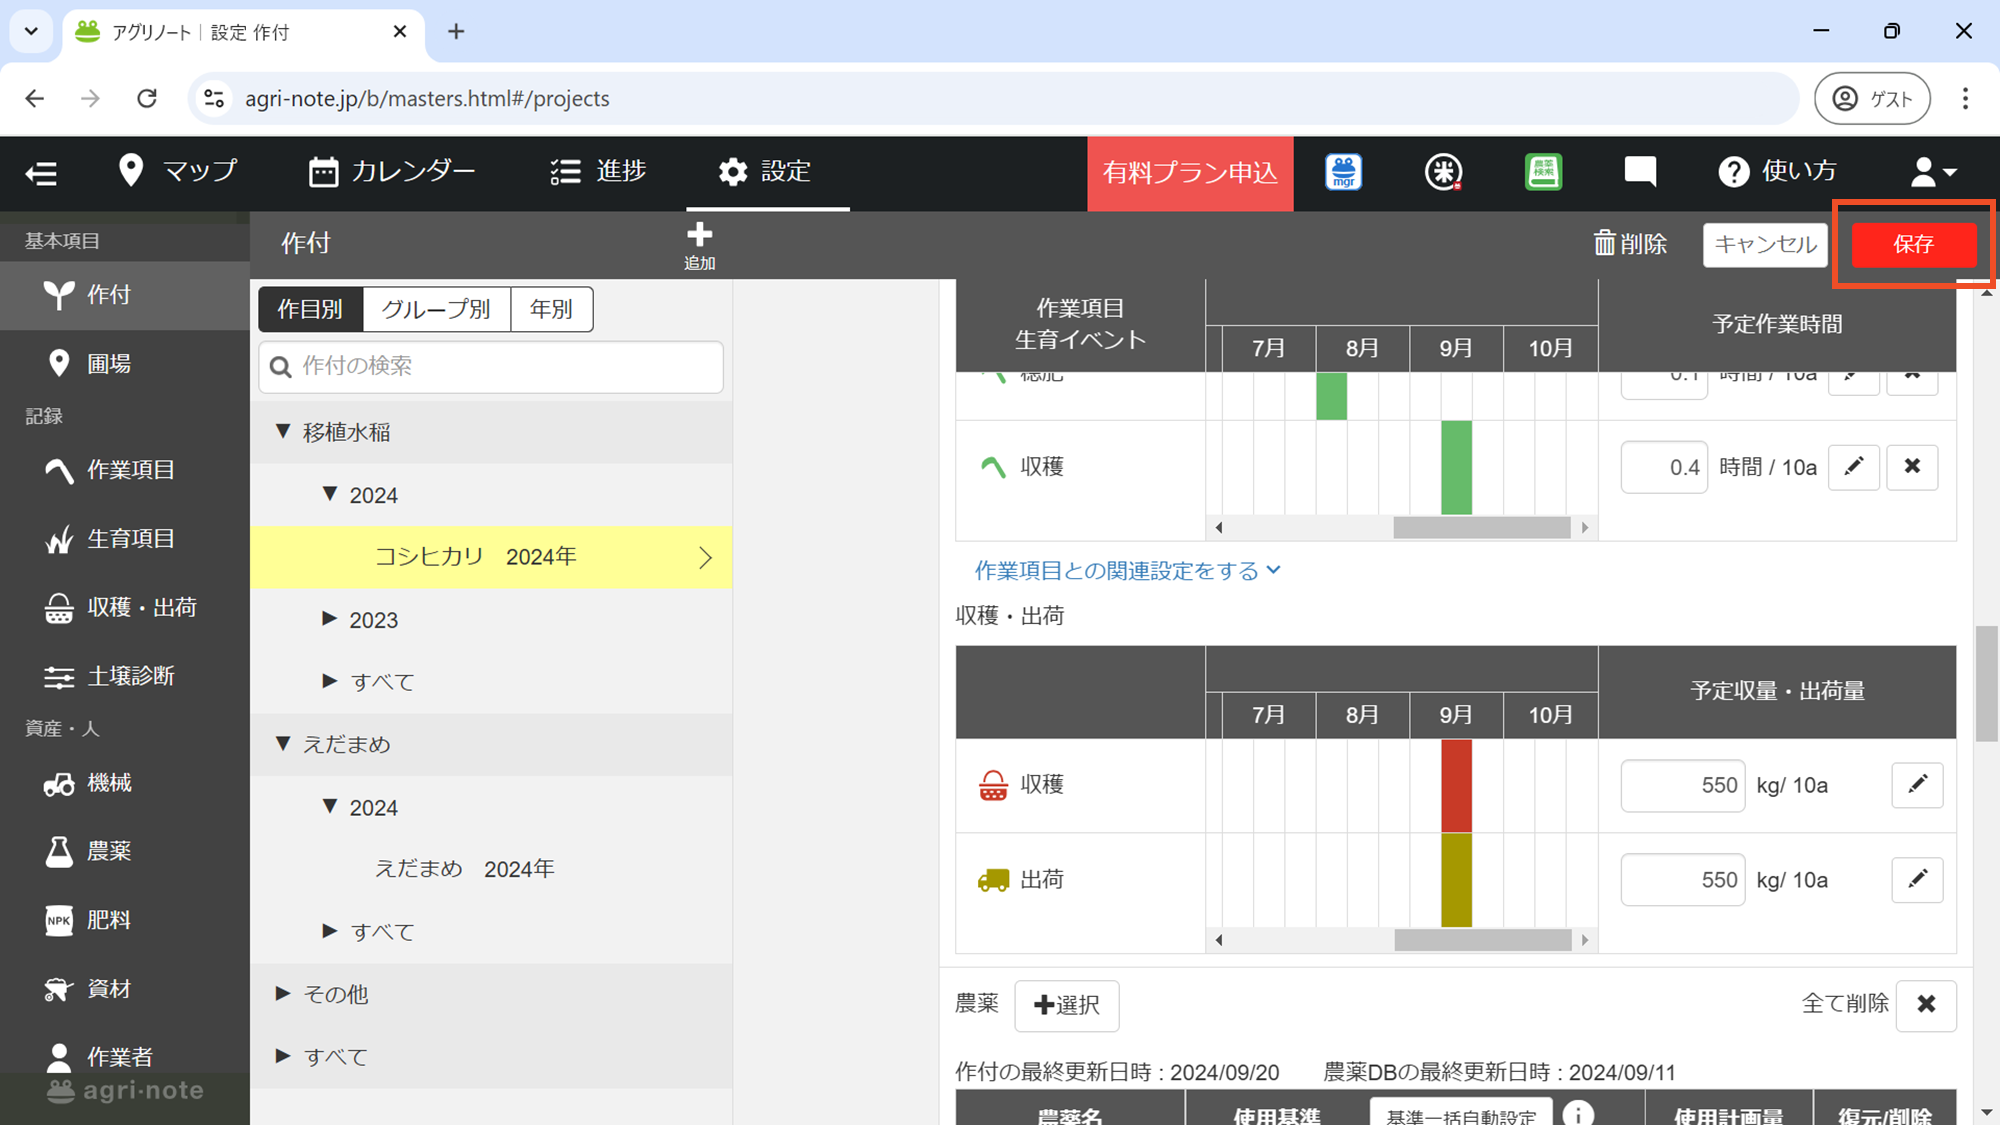The width and height of the screenshot is (2000, 1125).
Task: Expand 作業項目との関連設定をする link
Action: [1127, 570]
